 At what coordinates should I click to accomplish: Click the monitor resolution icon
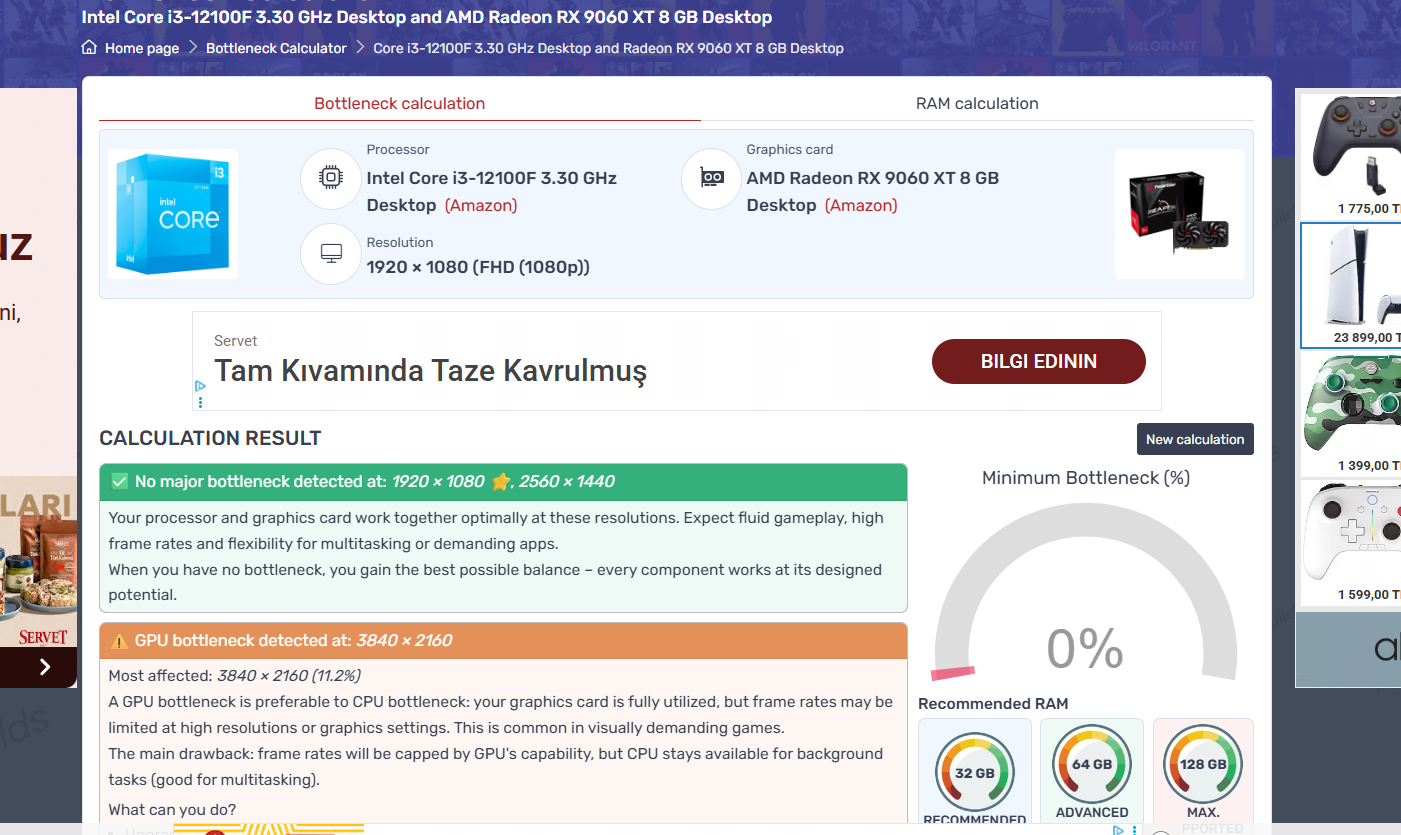pos(330,253)
